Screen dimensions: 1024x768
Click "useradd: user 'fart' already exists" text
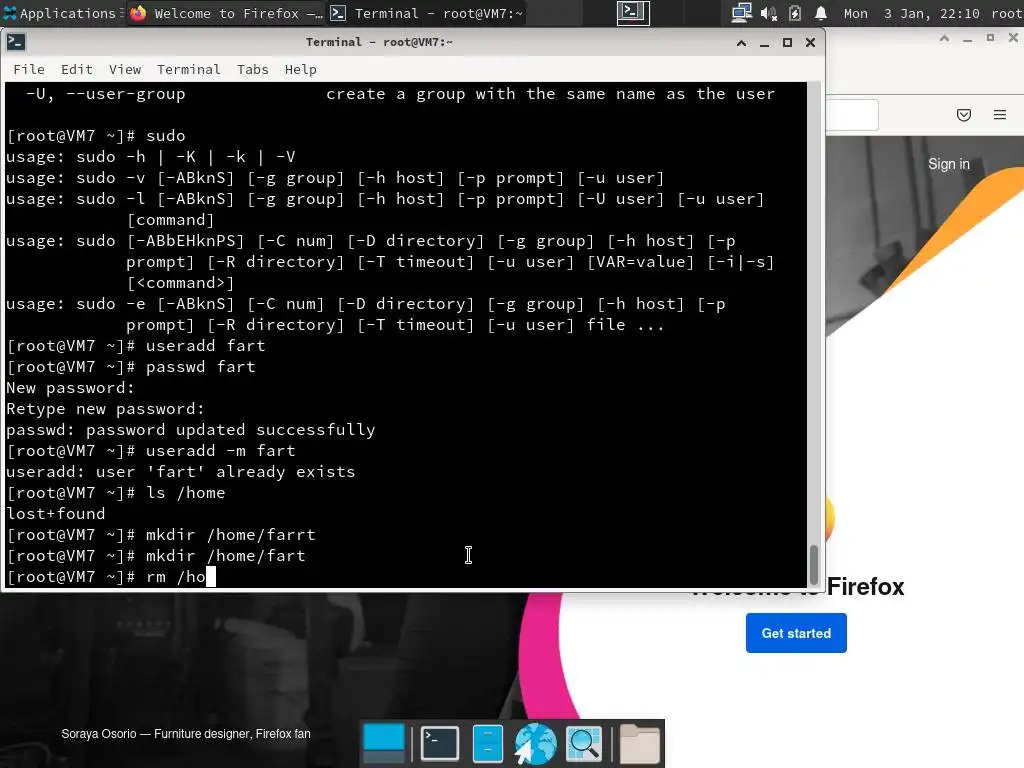[x=180, y=472]
